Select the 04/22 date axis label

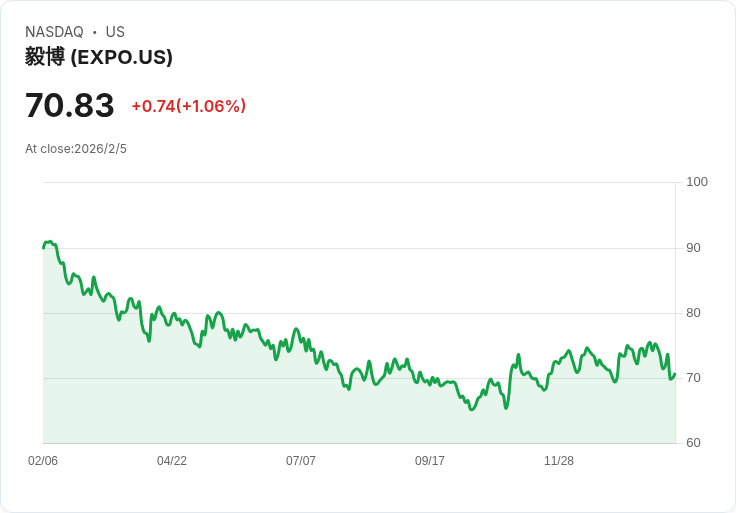pos(172,461)
